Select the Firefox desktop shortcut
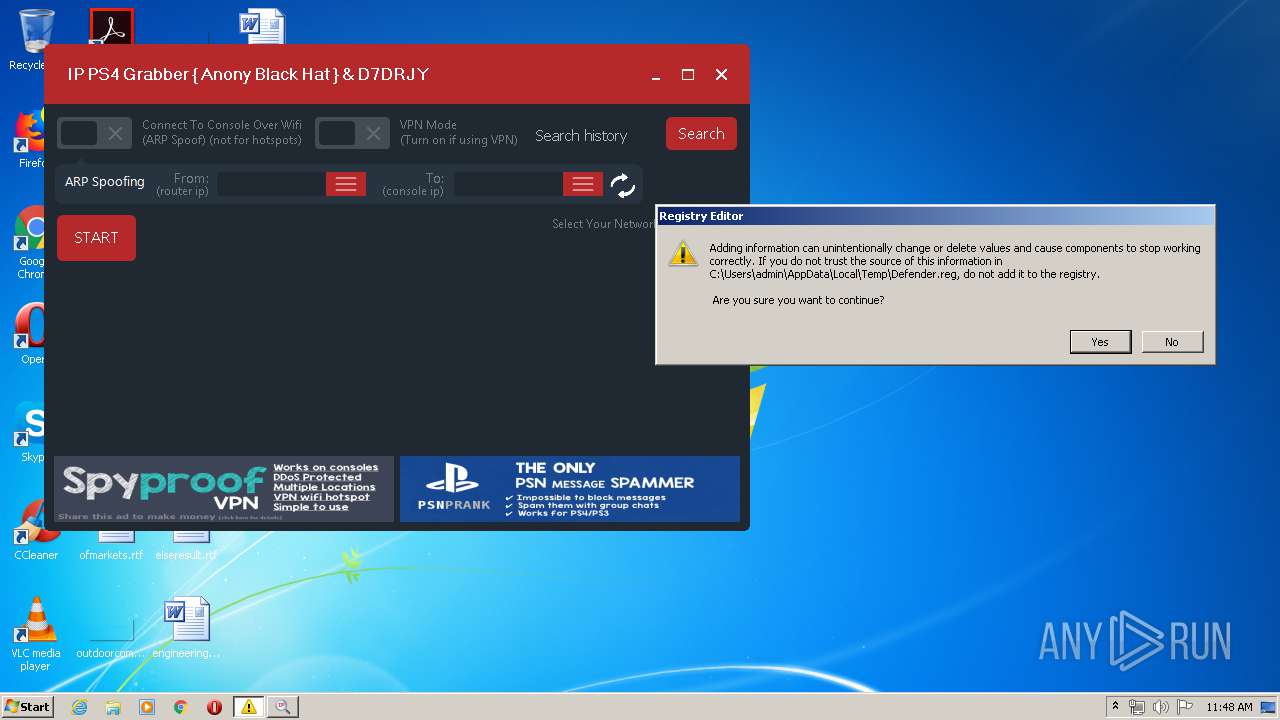 coord(31,137)
